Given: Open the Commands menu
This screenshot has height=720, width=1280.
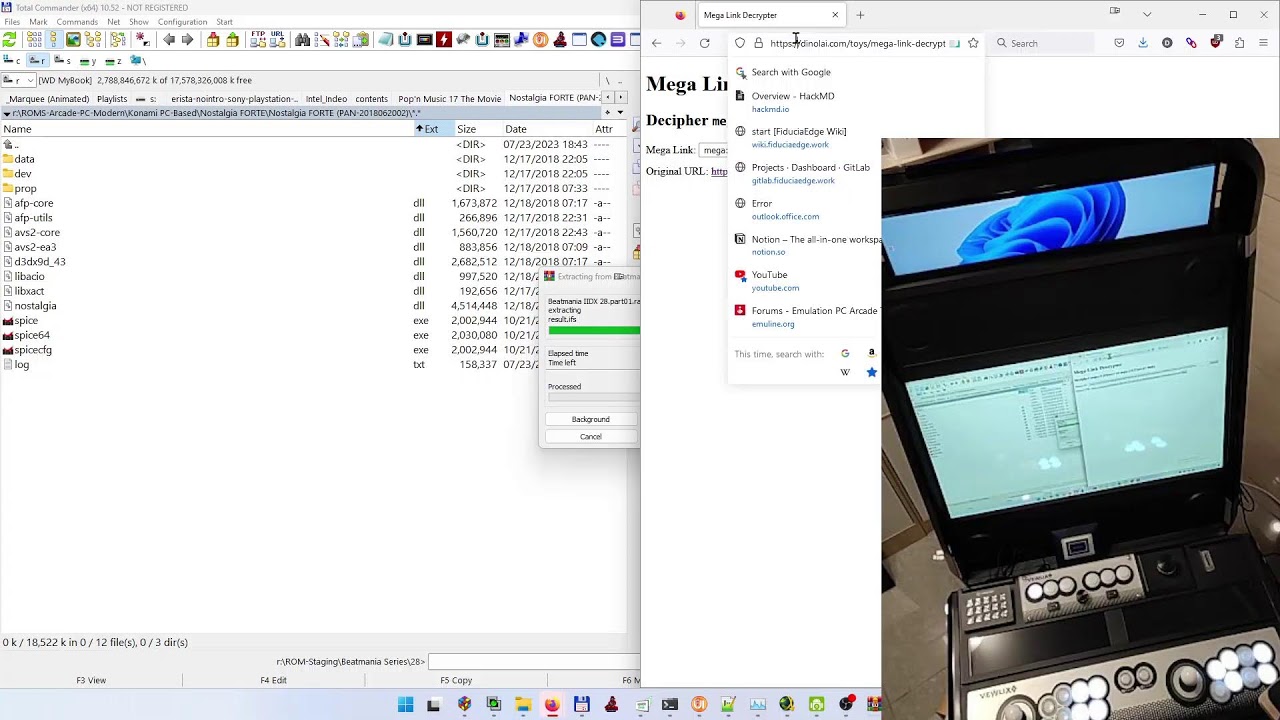Looking at the screenshot, I should tap(77, 22).
